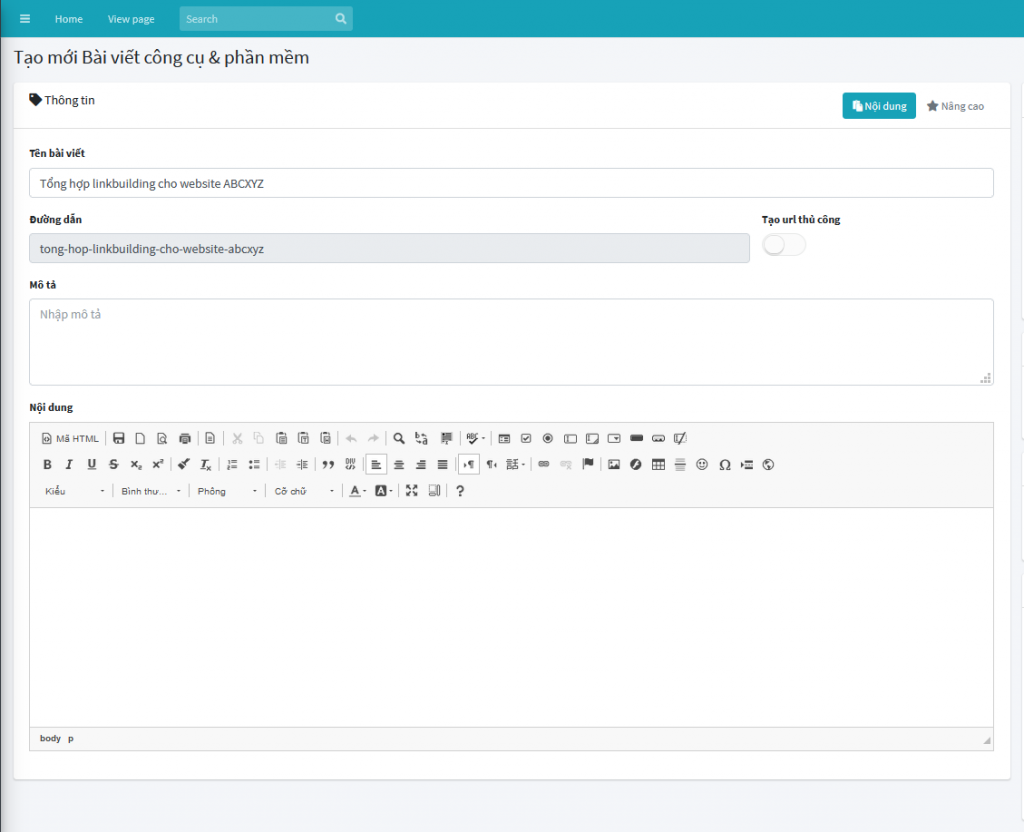The image size is (1024, 832).
Task: Insert a smiley emoticon
Action: tap(702, 464)
